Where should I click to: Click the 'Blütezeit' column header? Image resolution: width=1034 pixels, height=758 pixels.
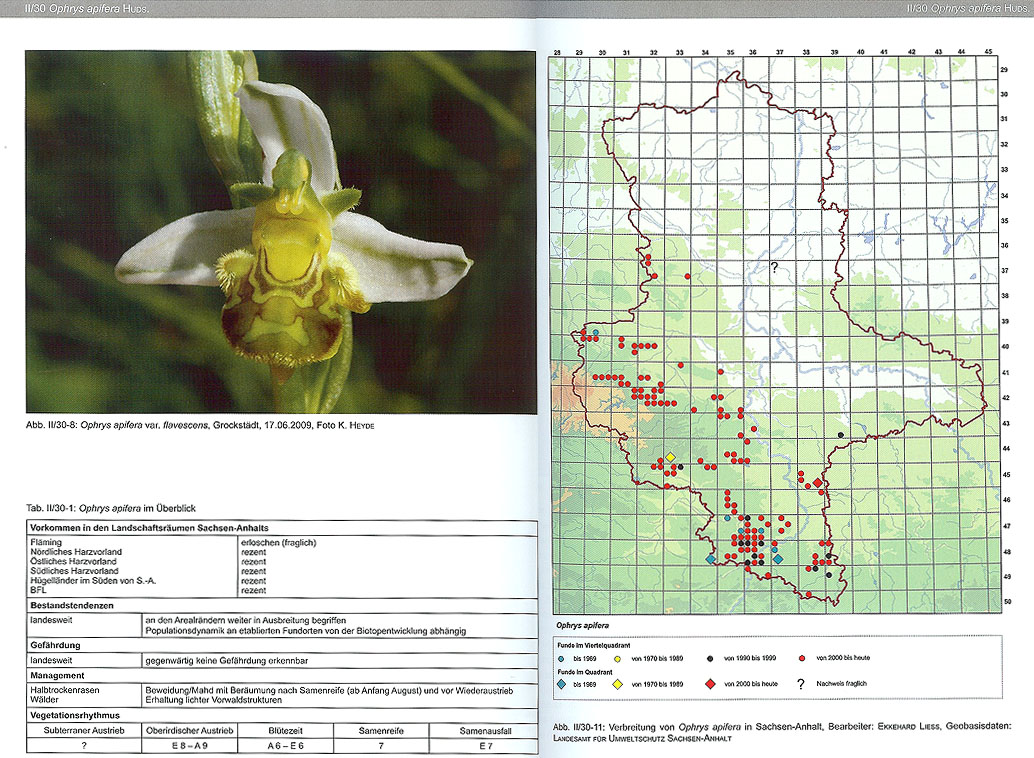point(286,731)
